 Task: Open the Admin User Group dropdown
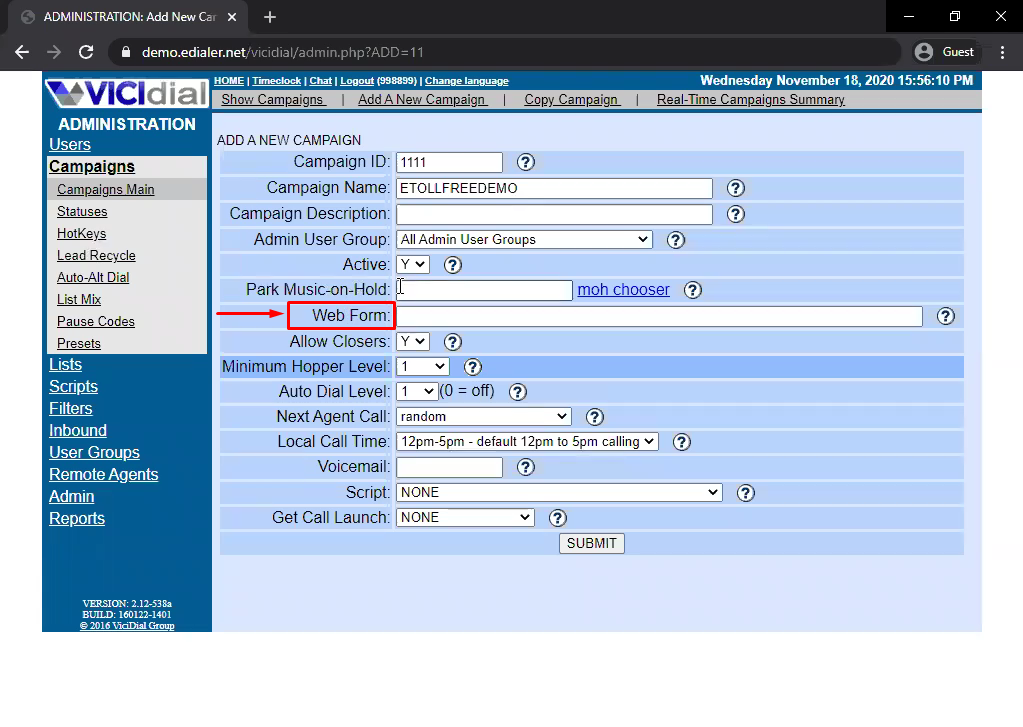524,240
